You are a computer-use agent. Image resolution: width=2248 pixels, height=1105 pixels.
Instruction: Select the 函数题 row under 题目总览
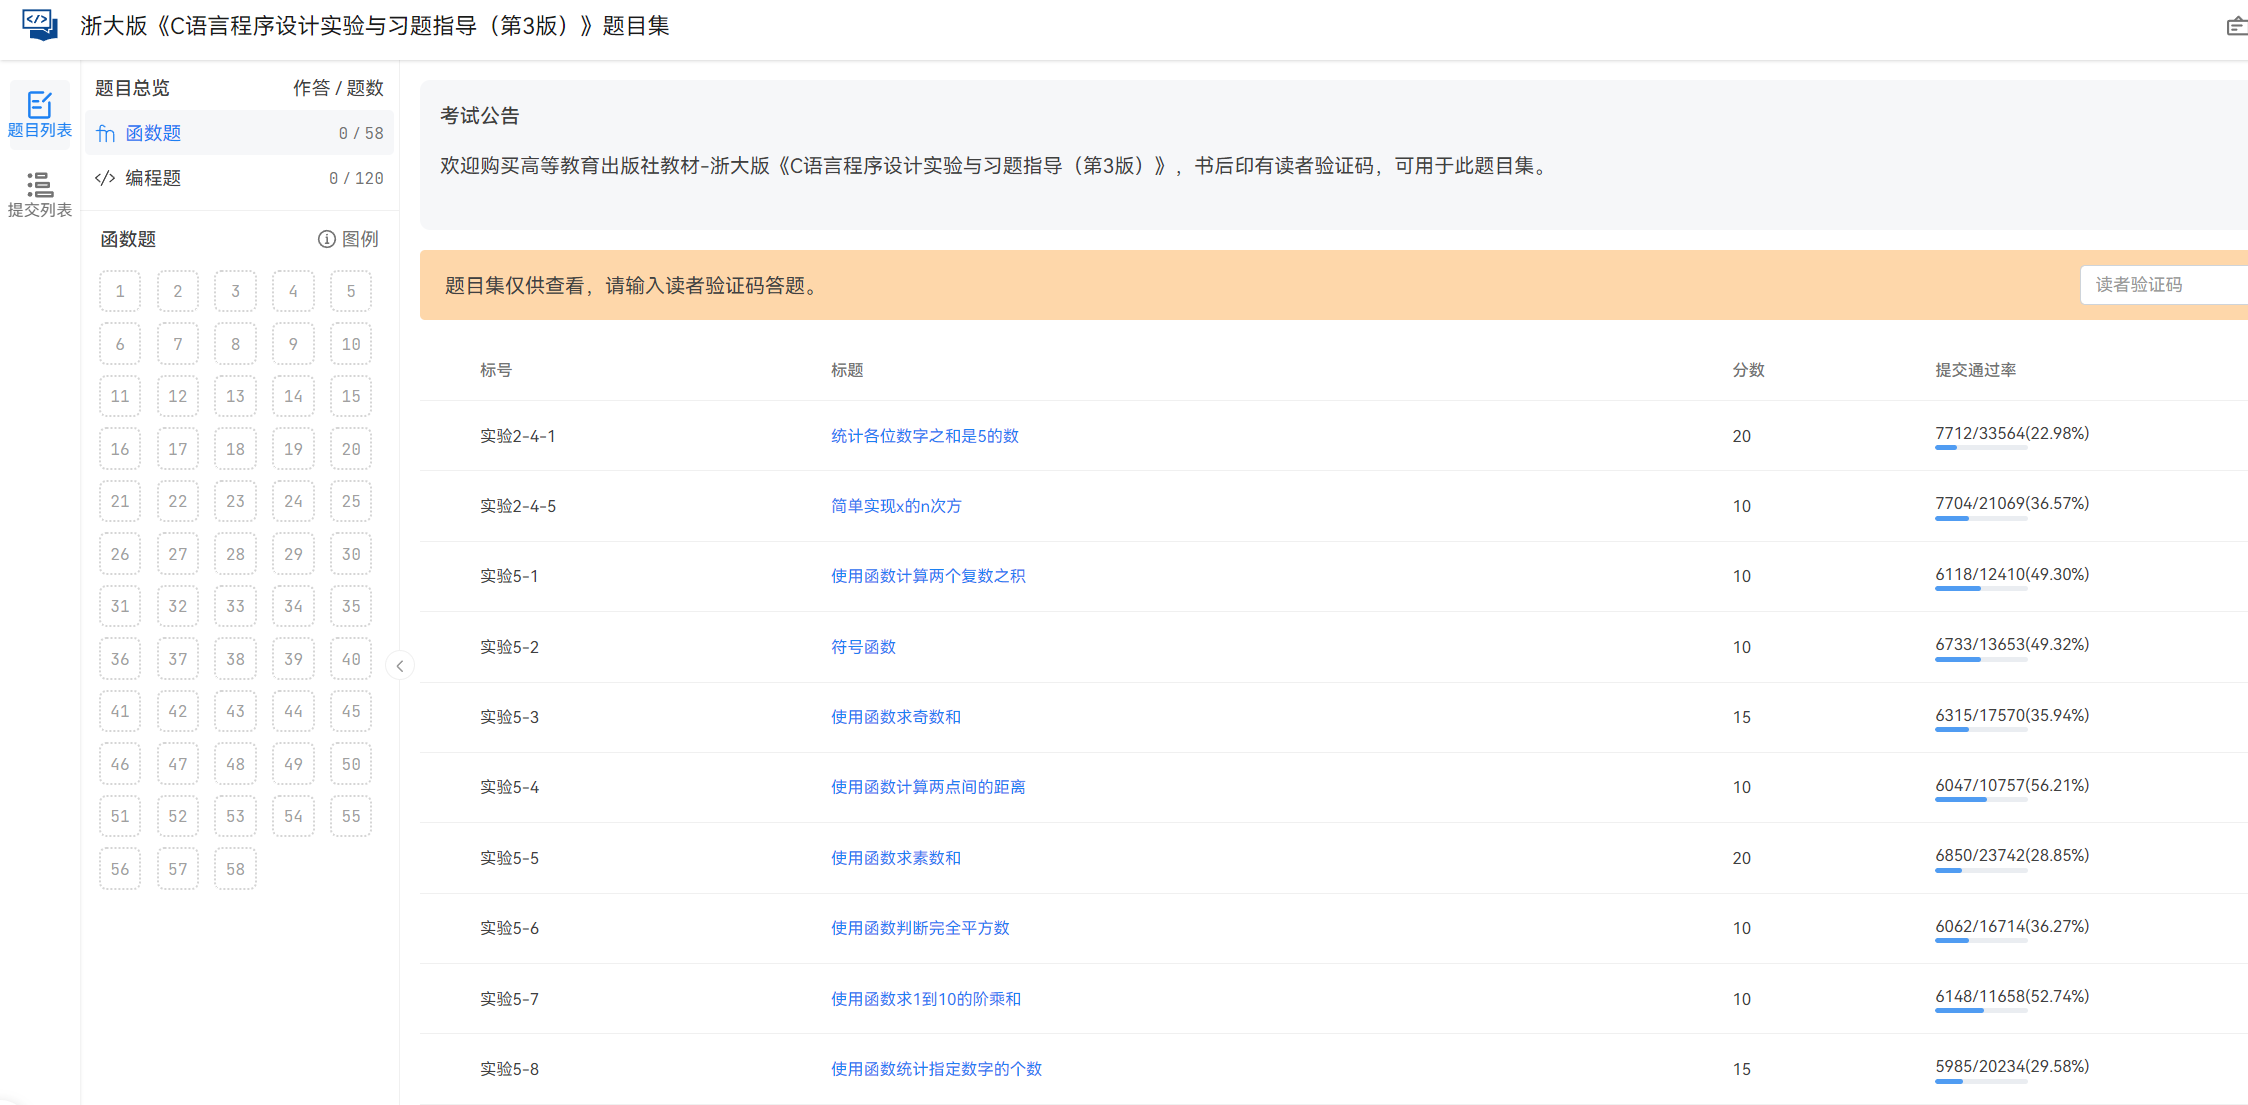point(155,133)
